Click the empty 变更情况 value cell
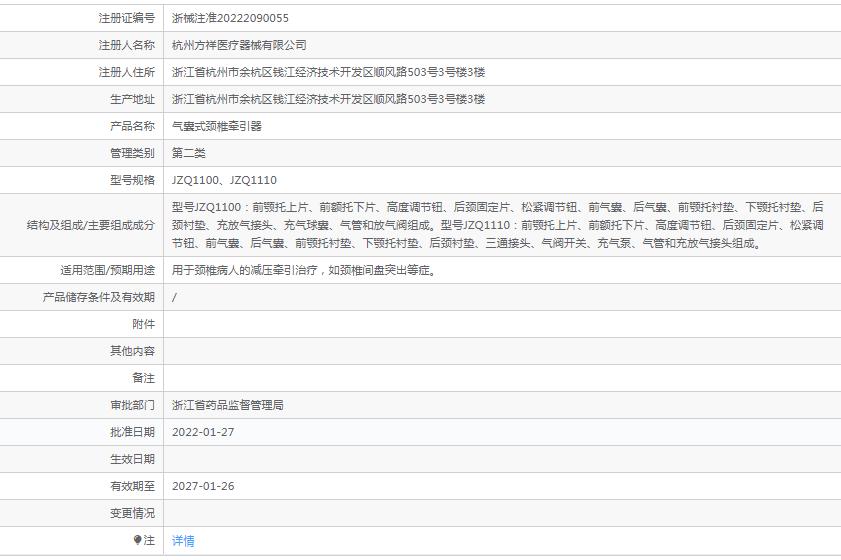Screen dimensions: 841x560 coord(500,513)
